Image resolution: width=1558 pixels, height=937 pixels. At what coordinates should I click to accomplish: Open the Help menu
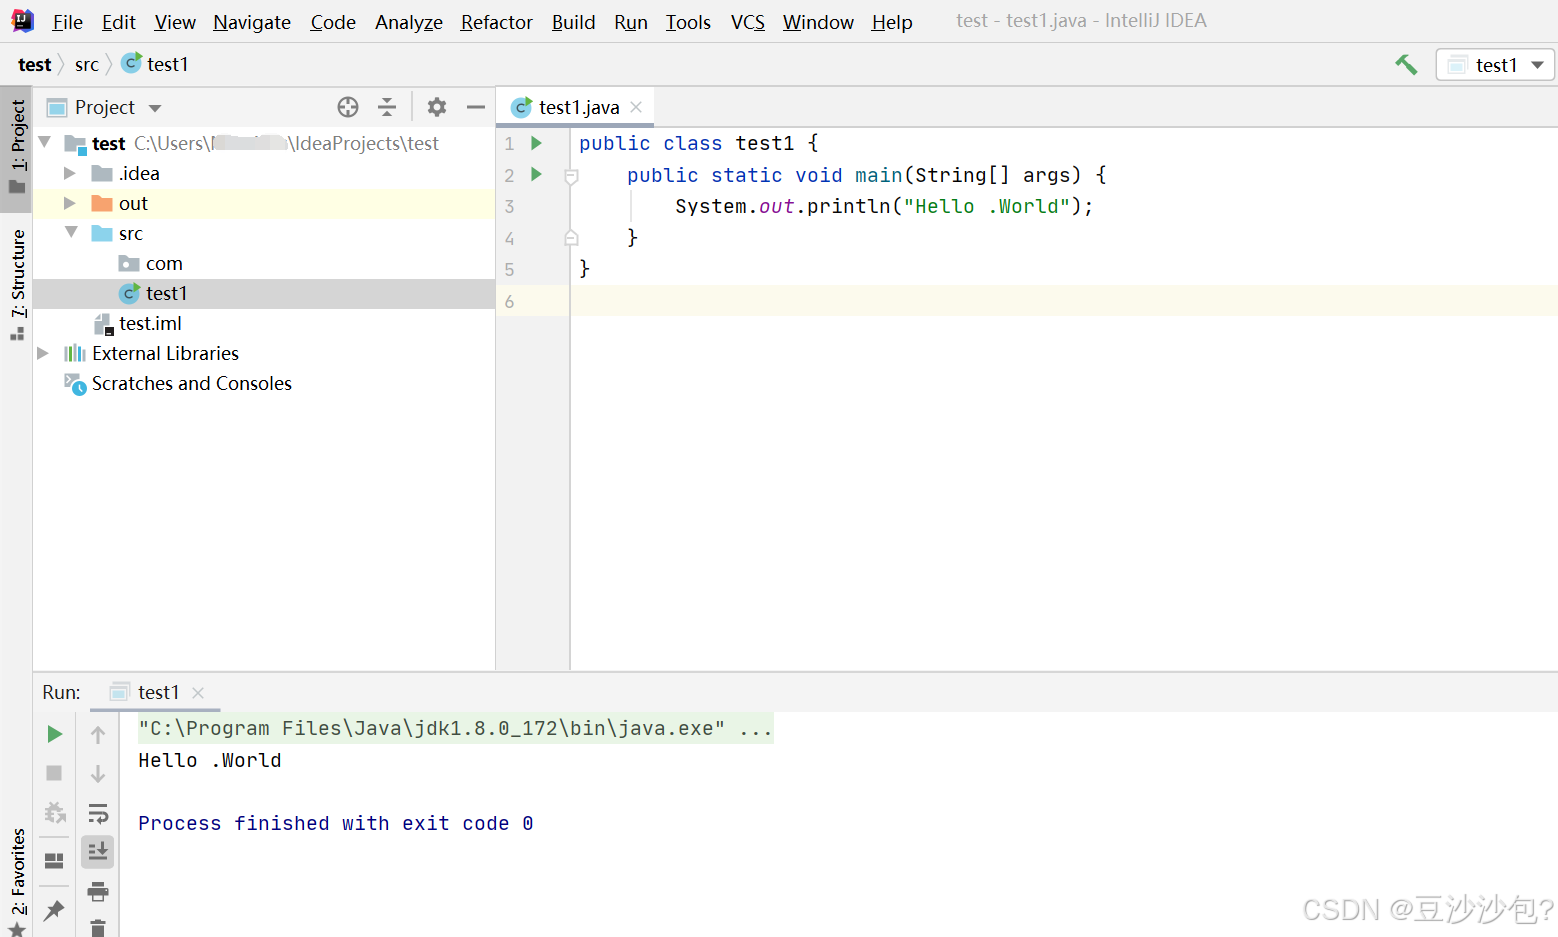click(x=892, y=22)
